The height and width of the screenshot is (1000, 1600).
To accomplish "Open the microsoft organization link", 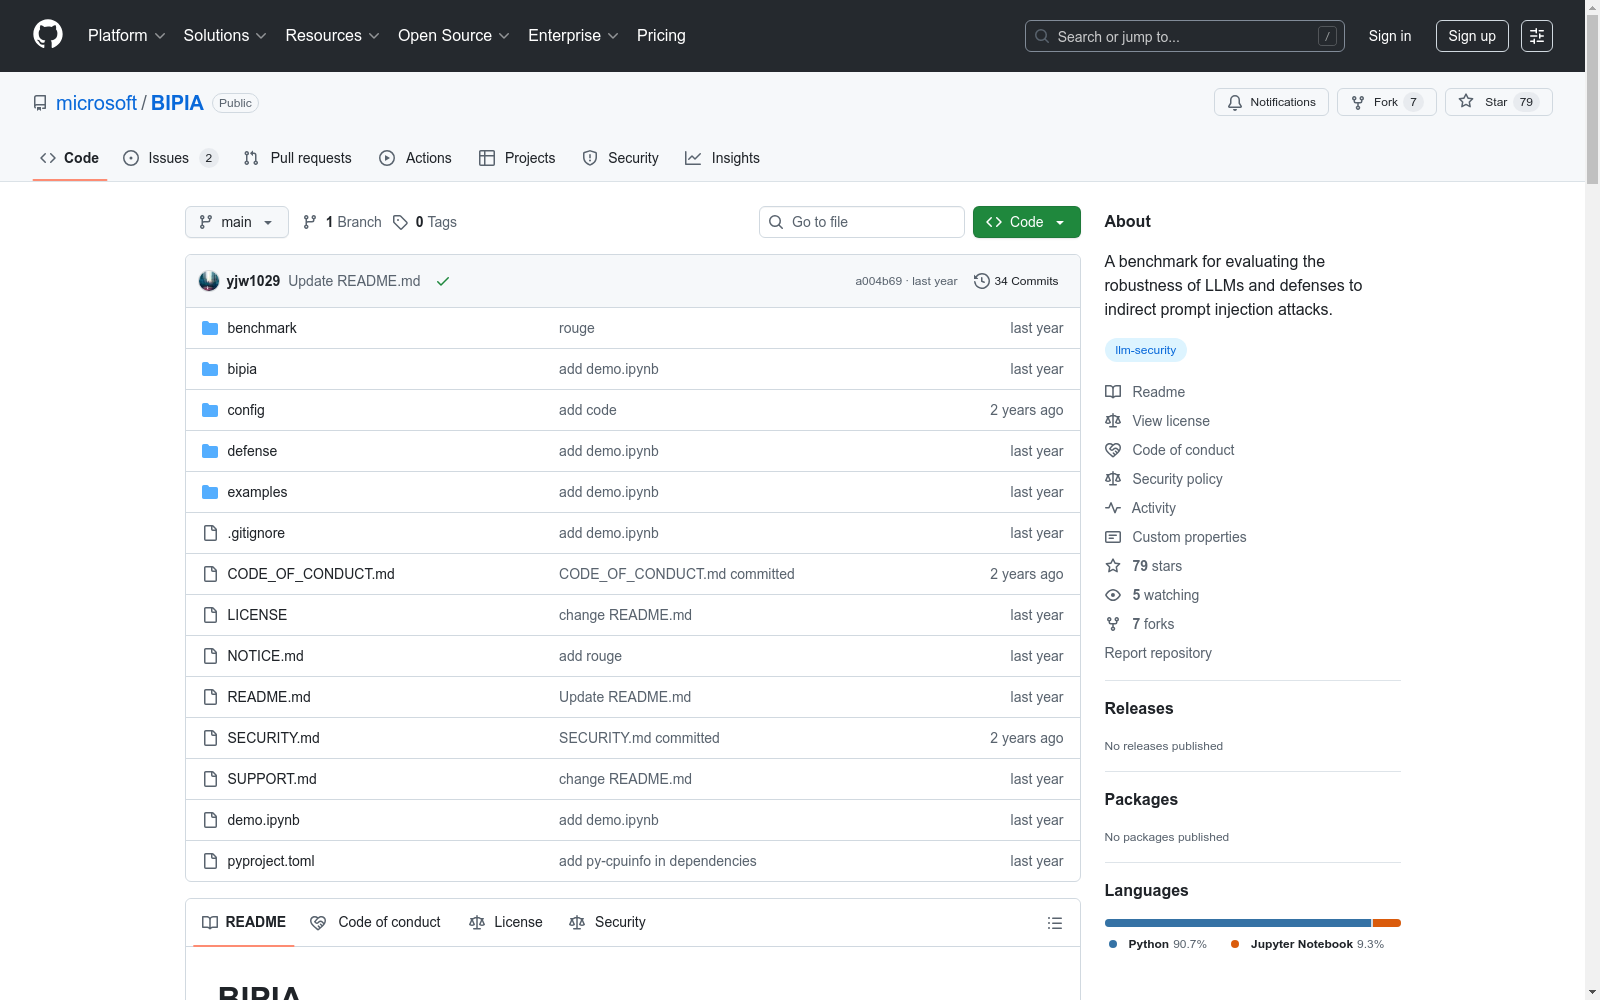I will coord(96,103).
